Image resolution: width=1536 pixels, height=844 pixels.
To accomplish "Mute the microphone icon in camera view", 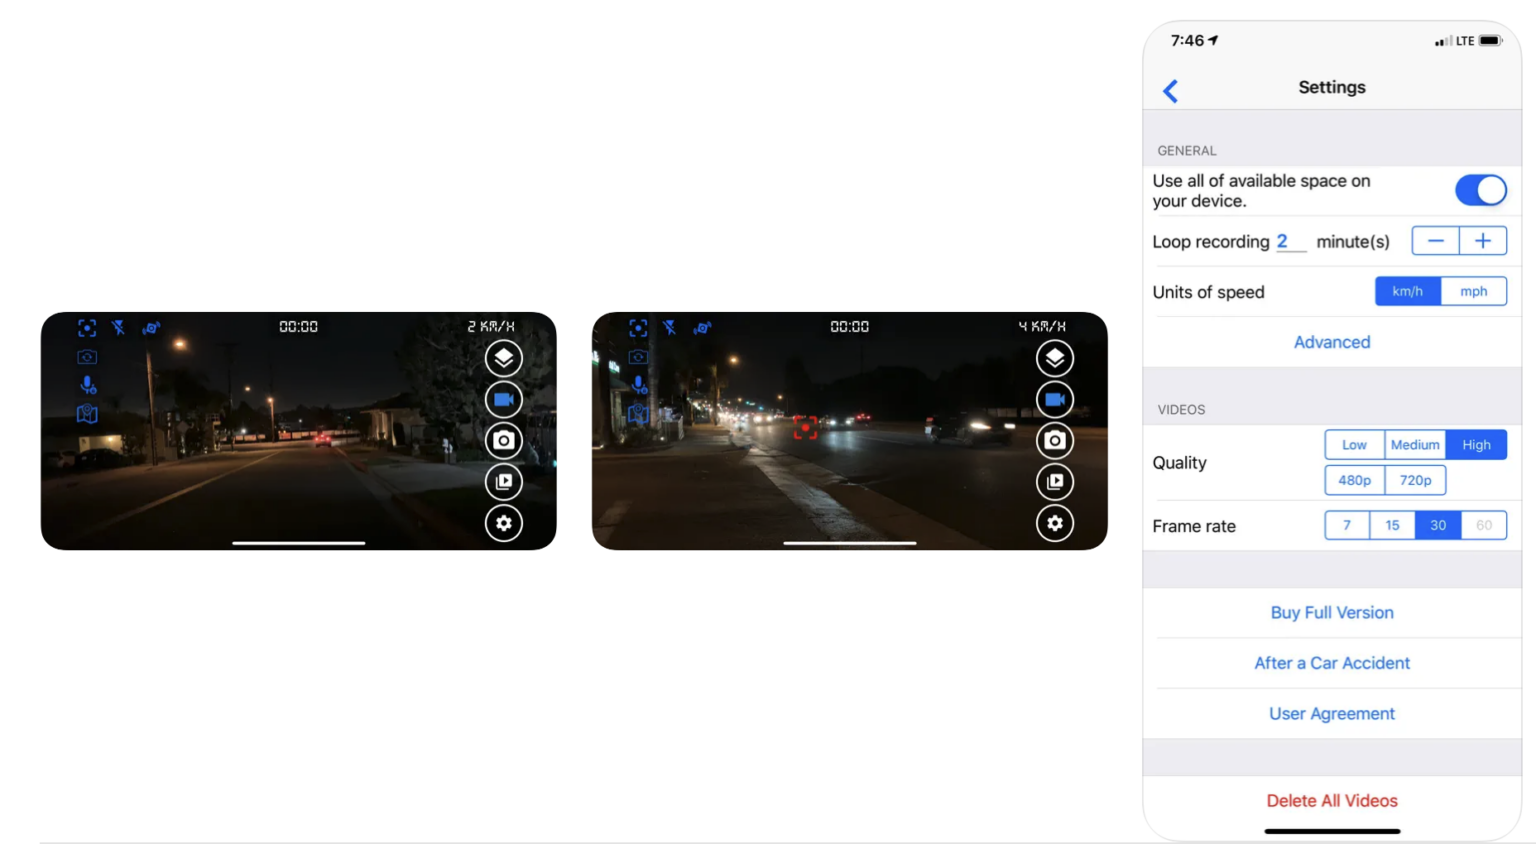I will (86, 384).
